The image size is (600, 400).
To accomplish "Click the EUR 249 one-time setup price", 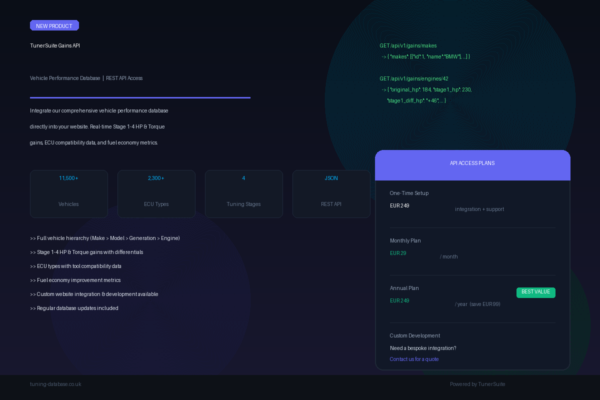I will (399, 206).
